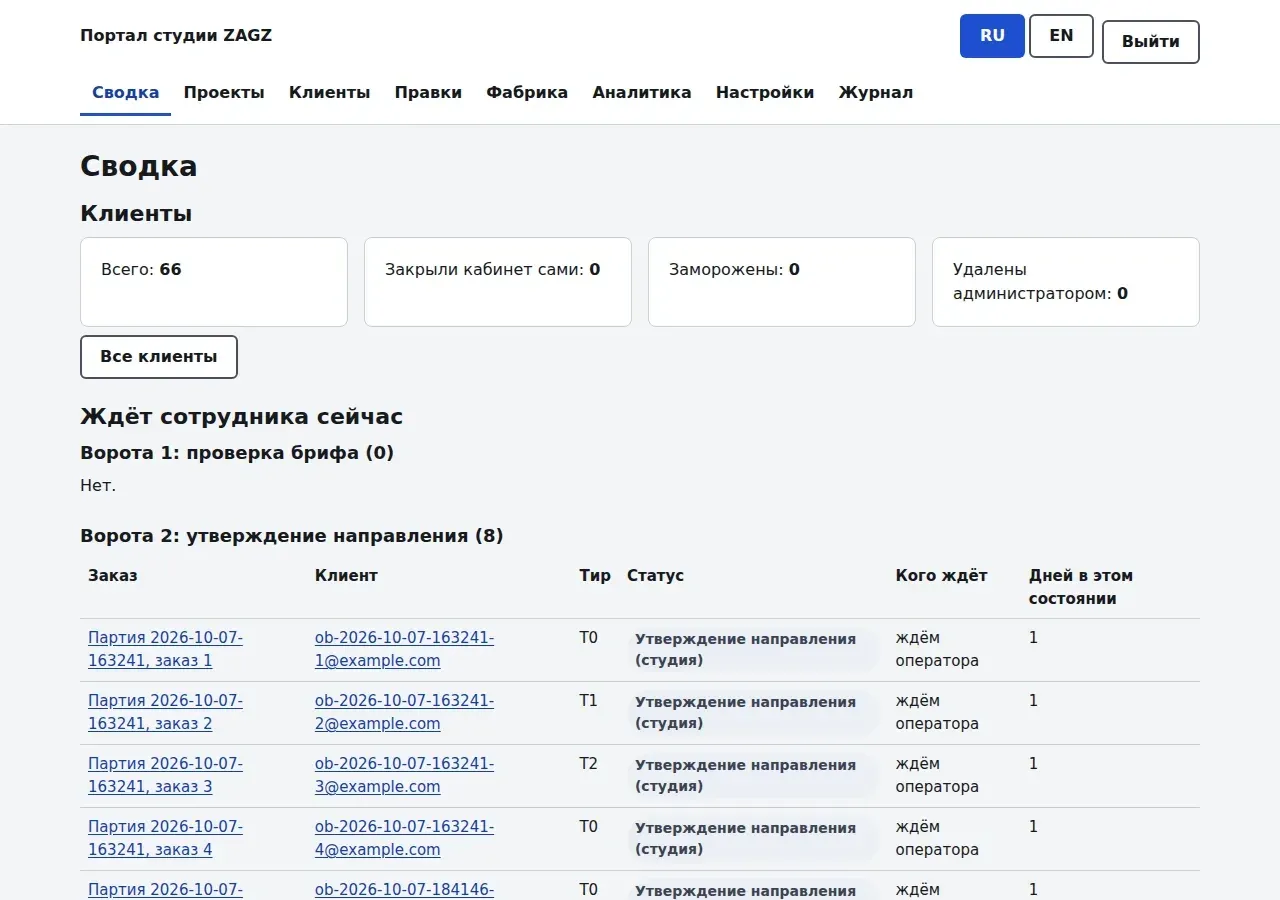The width and height of the screenshot is (1280, 900).
Task: Open the order link for заказ 4
Action: pos(165,838)
